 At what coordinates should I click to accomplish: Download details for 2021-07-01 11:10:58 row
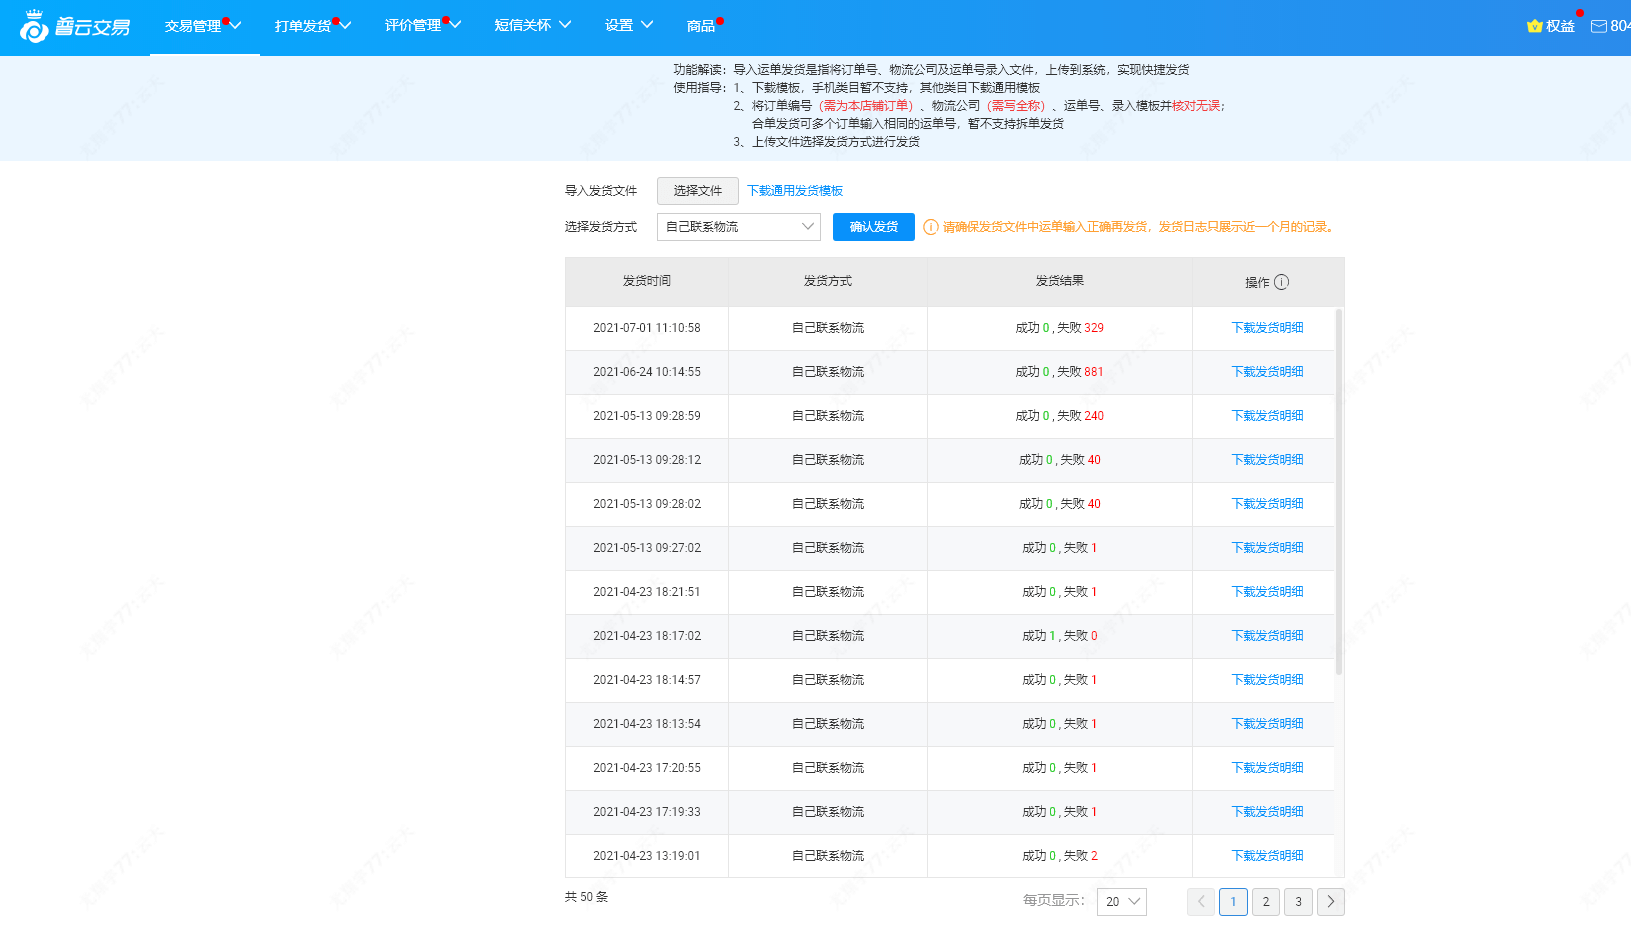(x=1267, y=328)
